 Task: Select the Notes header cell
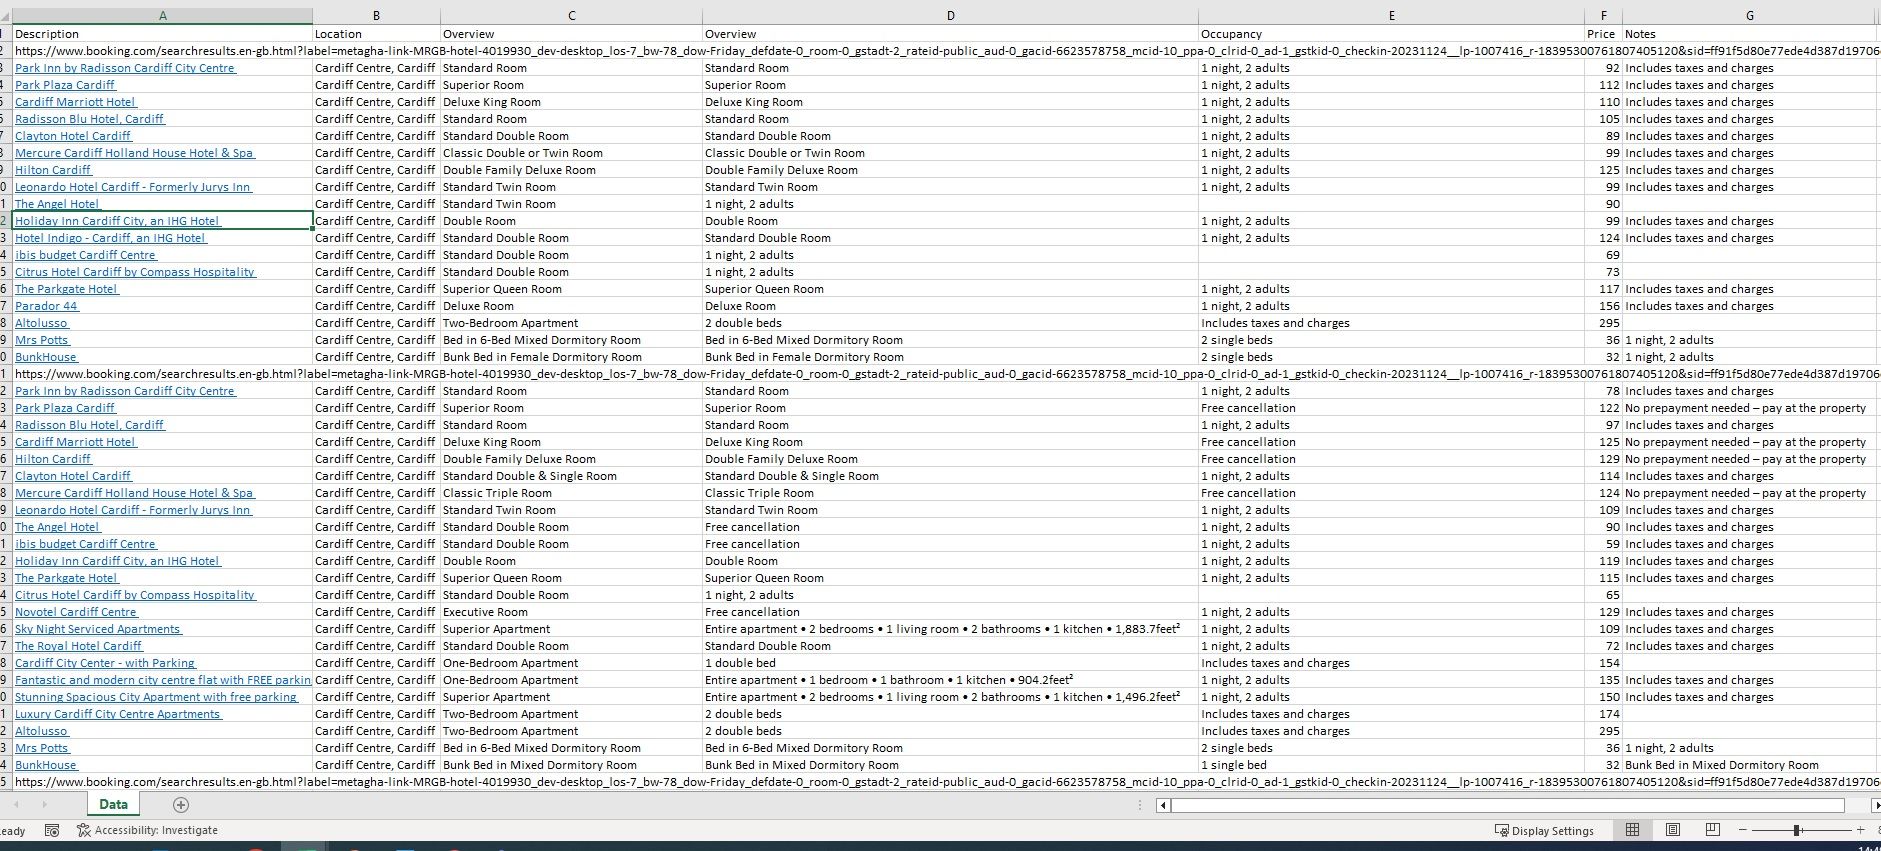[x=1750, y=34]
